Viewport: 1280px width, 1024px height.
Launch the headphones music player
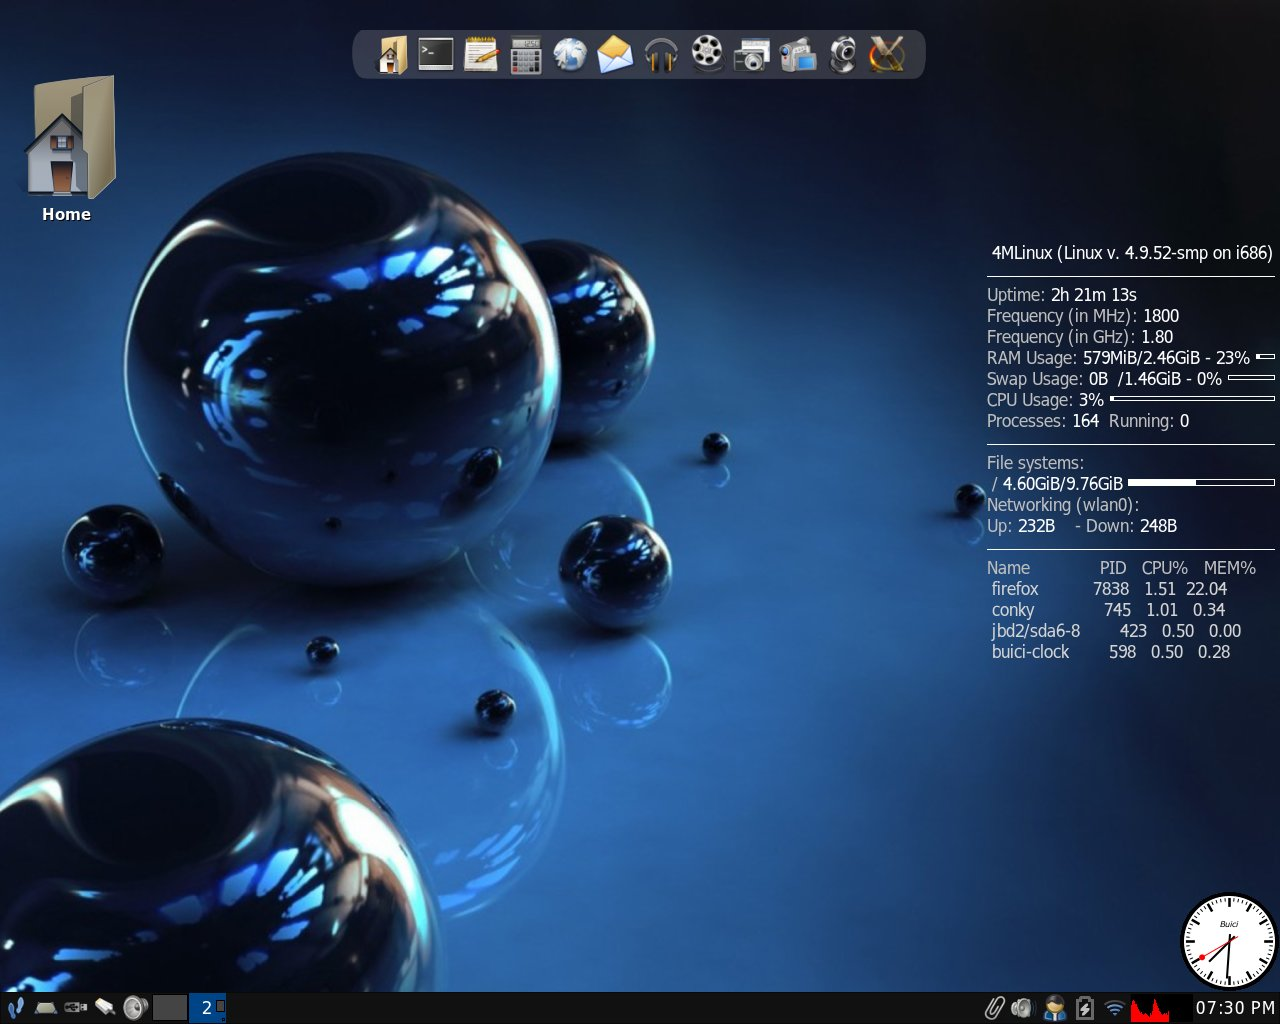661,54
